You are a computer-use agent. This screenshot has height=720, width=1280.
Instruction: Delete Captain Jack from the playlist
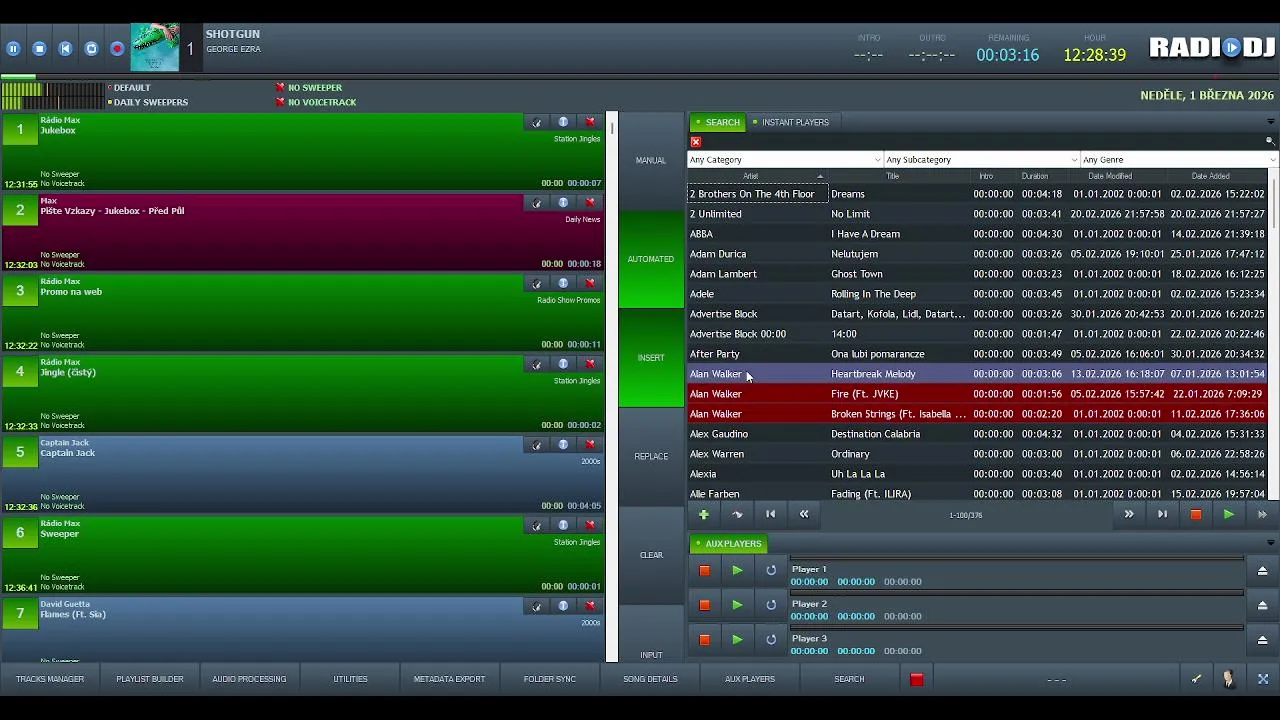[x=590, y=445]
